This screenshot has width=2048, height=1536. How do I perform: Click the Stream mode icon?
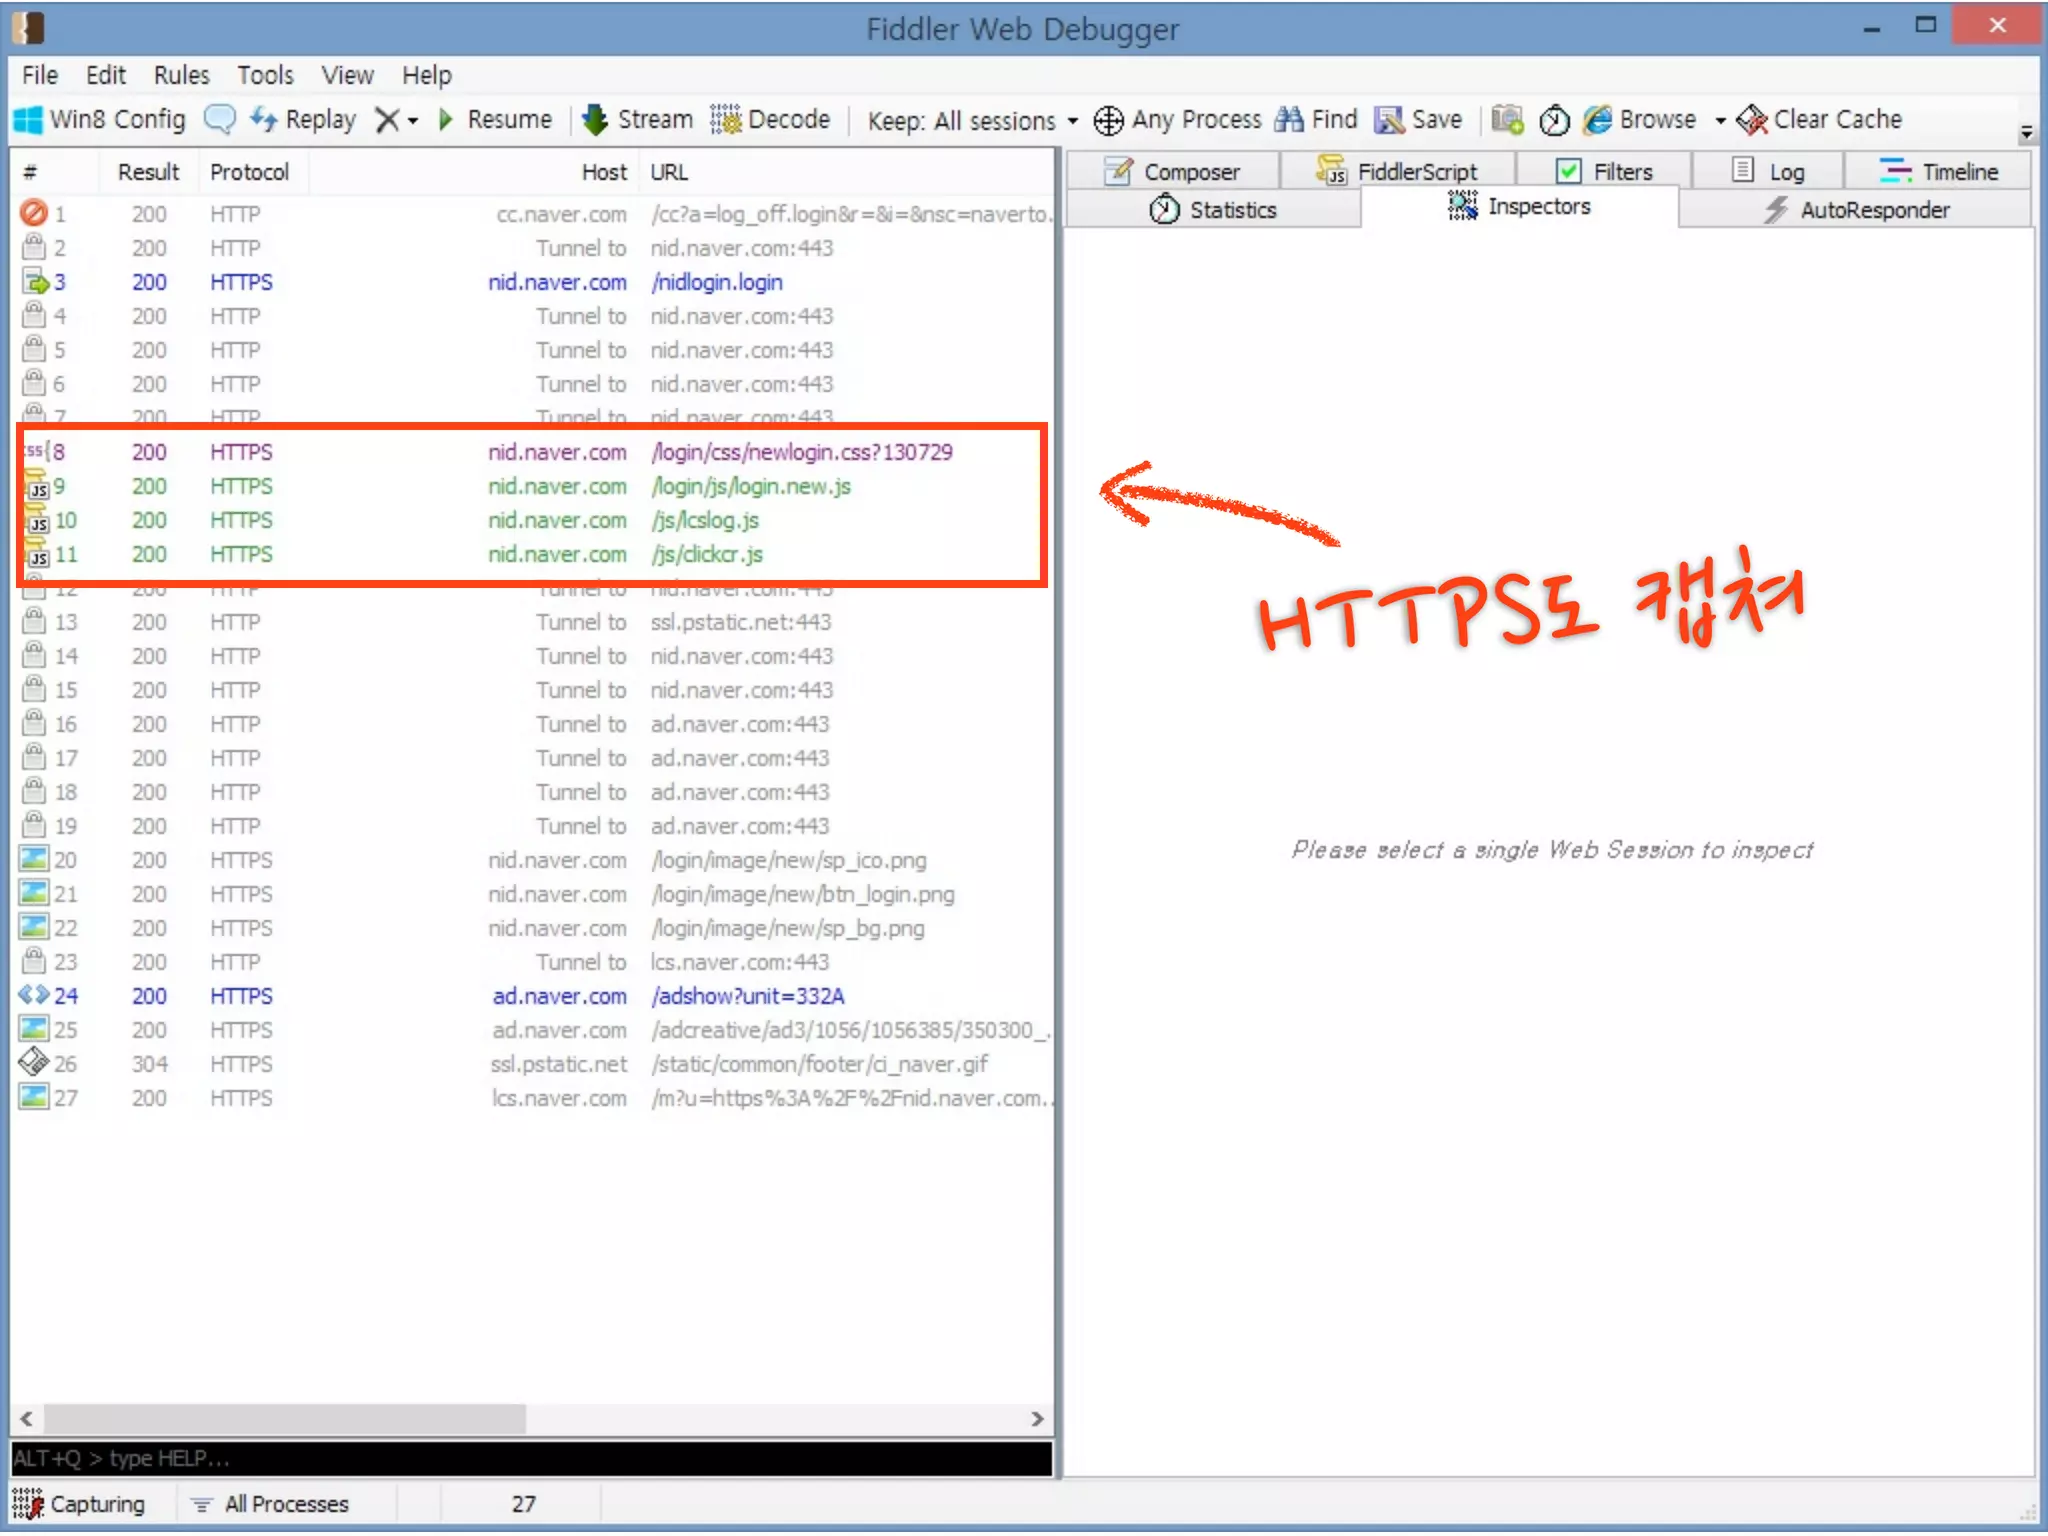(x=595, y=119)
